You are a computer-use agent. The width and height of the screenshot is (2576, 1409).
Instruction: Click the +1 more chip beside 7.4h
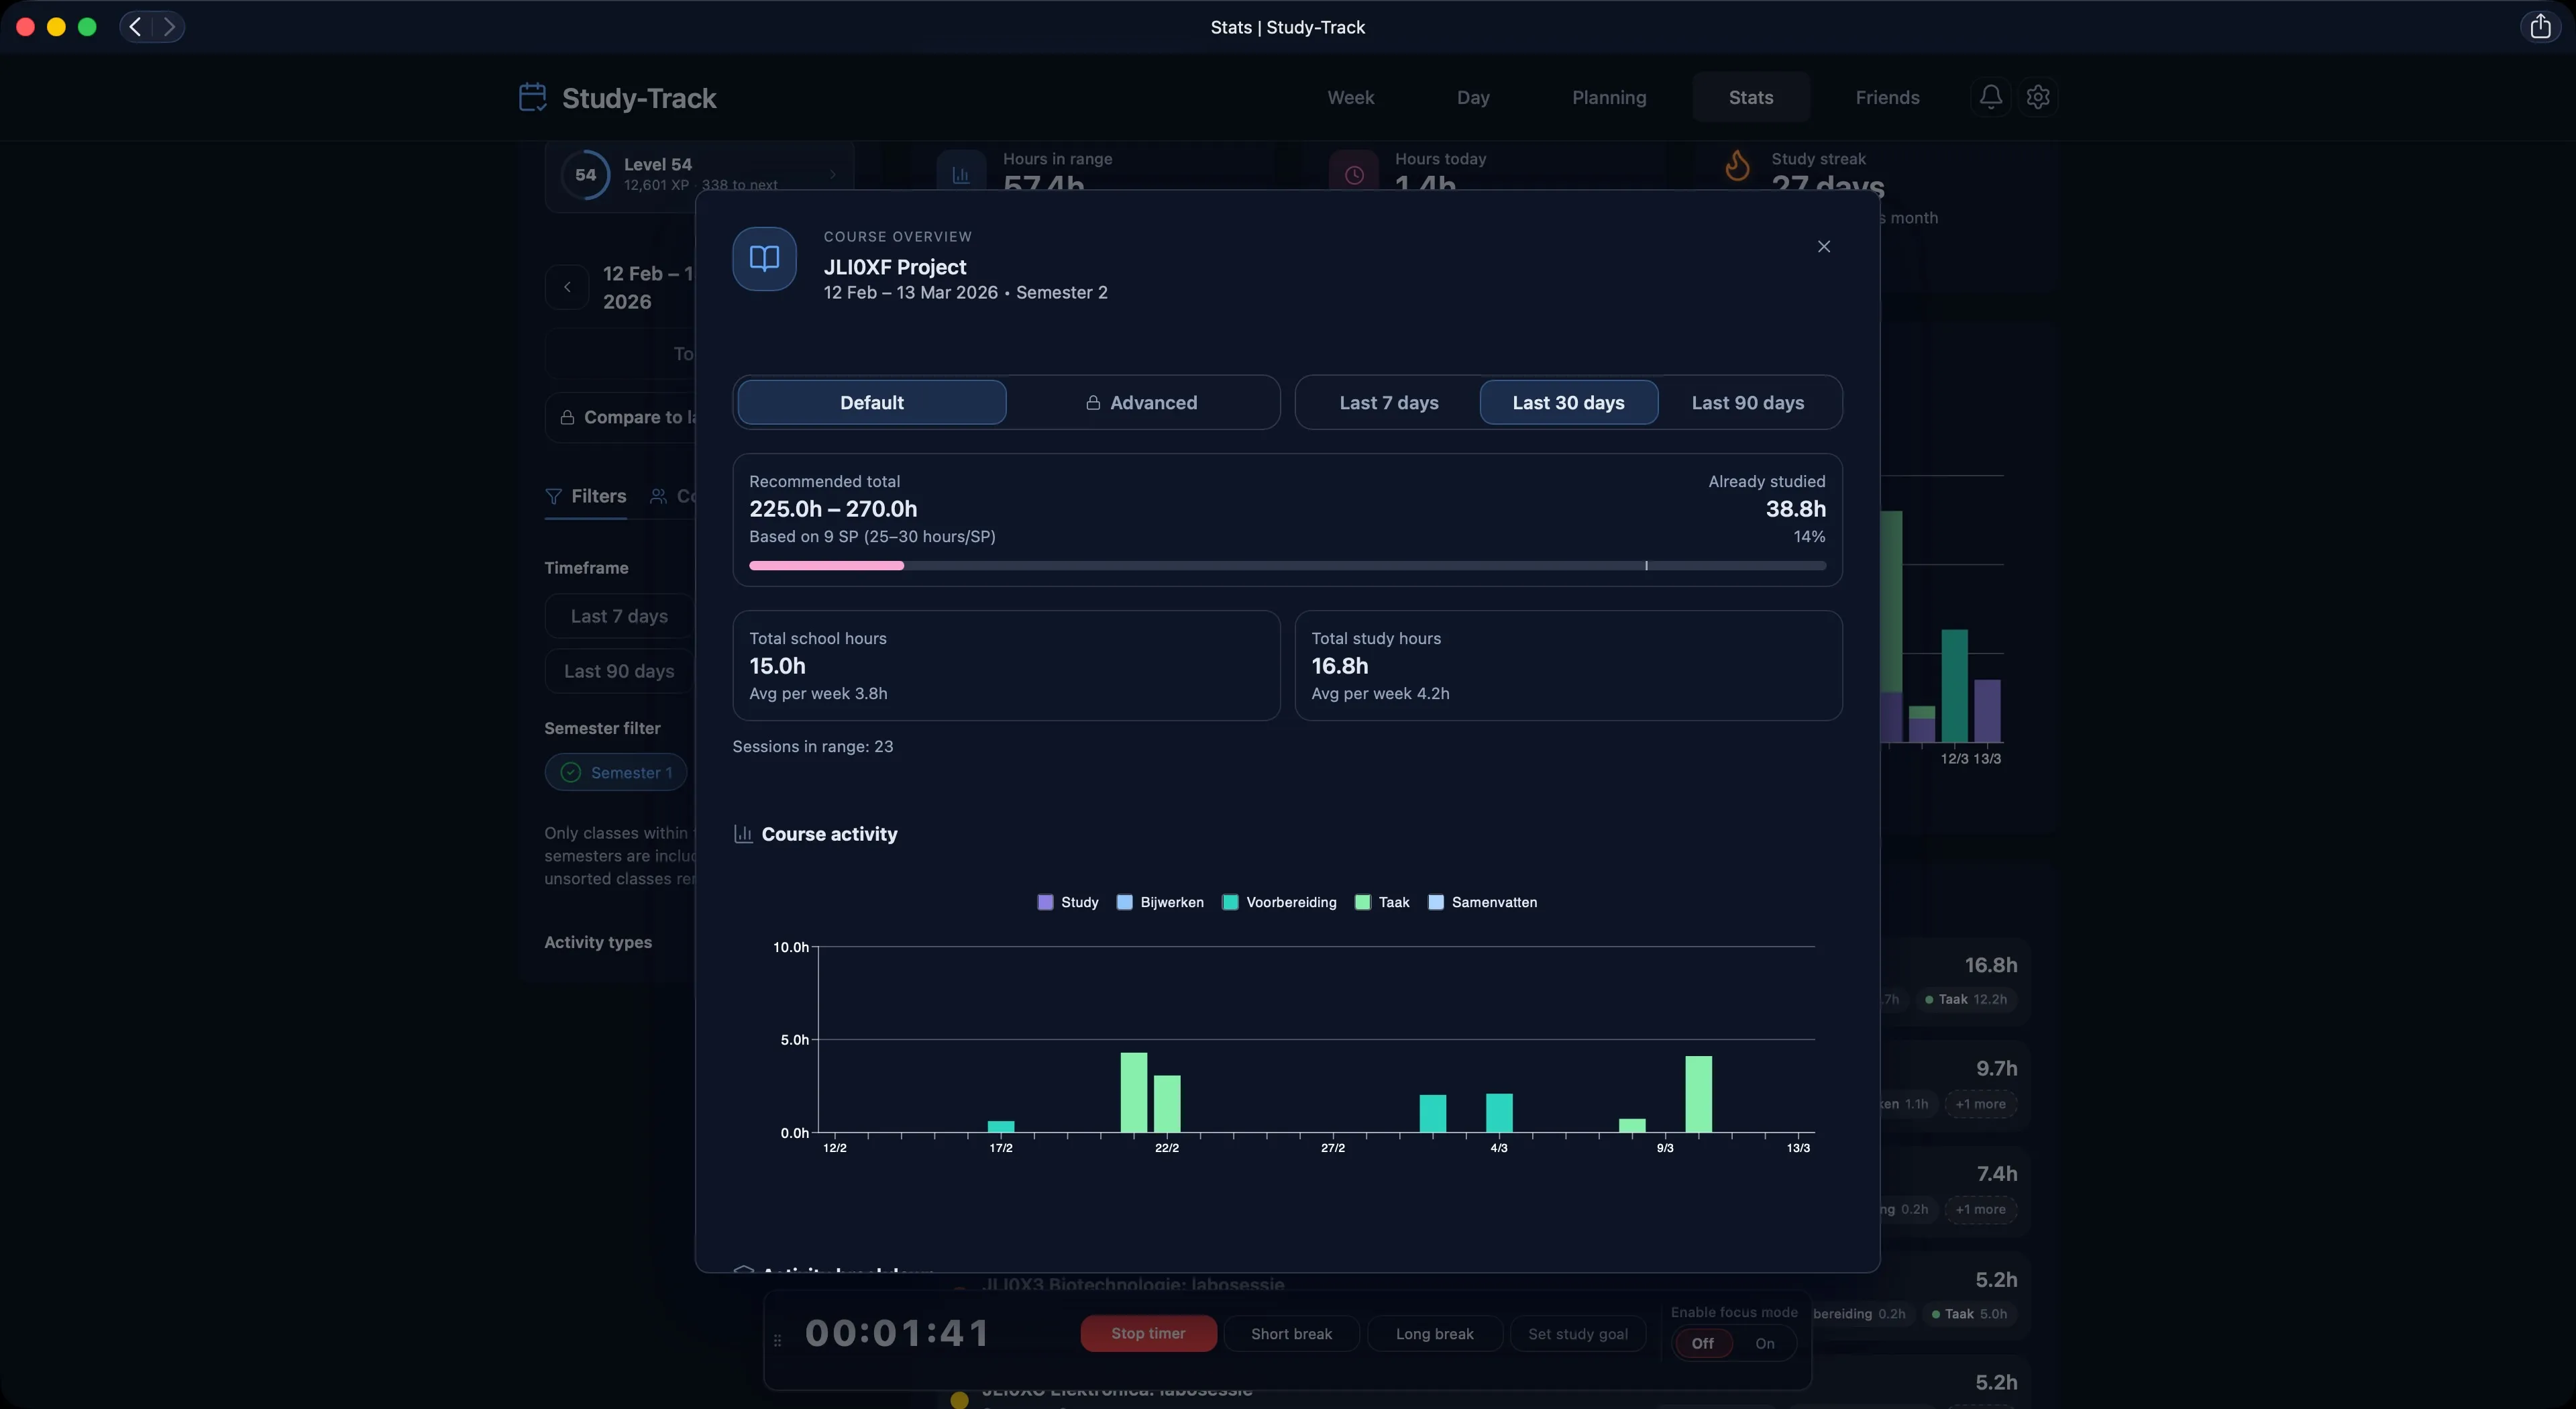tap(1980, 1209)
